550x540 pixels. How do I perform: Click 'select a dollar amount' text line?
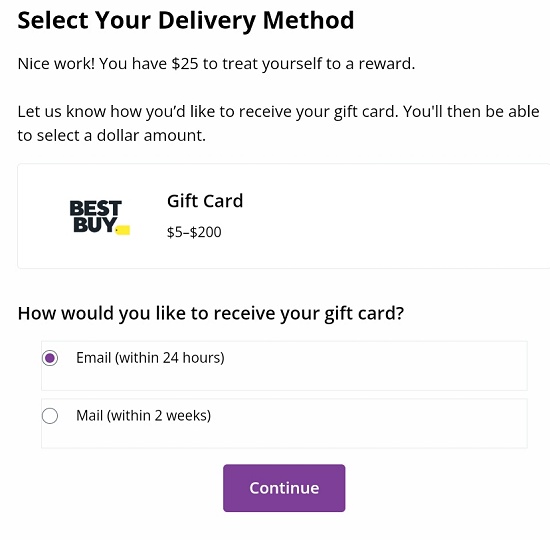pyautogui.click(x=112, y=135)
